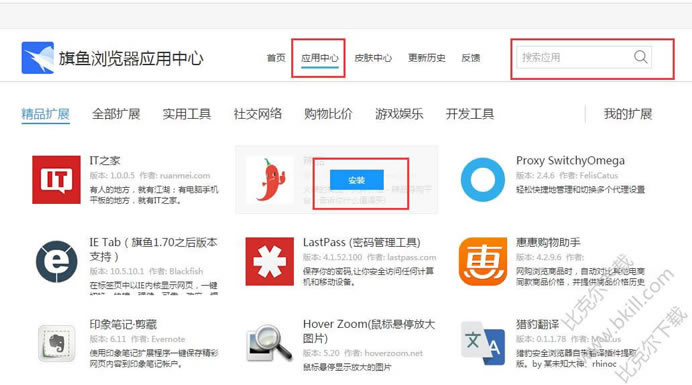Click the search magnifier icon
Screen dimensions: 692x385
(x=640, y=57)
